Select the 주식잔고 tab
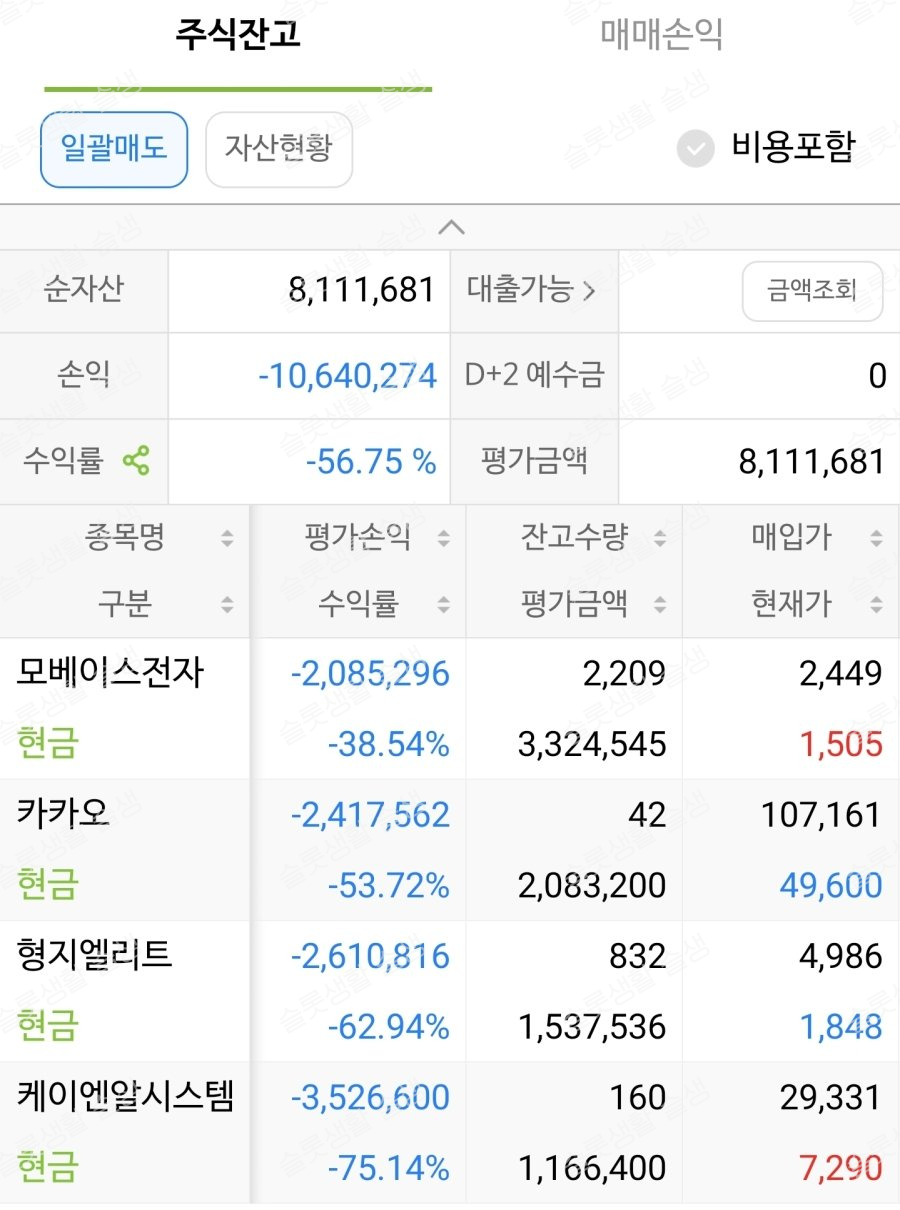The height and width of the screenshot is (1210, 900). point(238,35)
